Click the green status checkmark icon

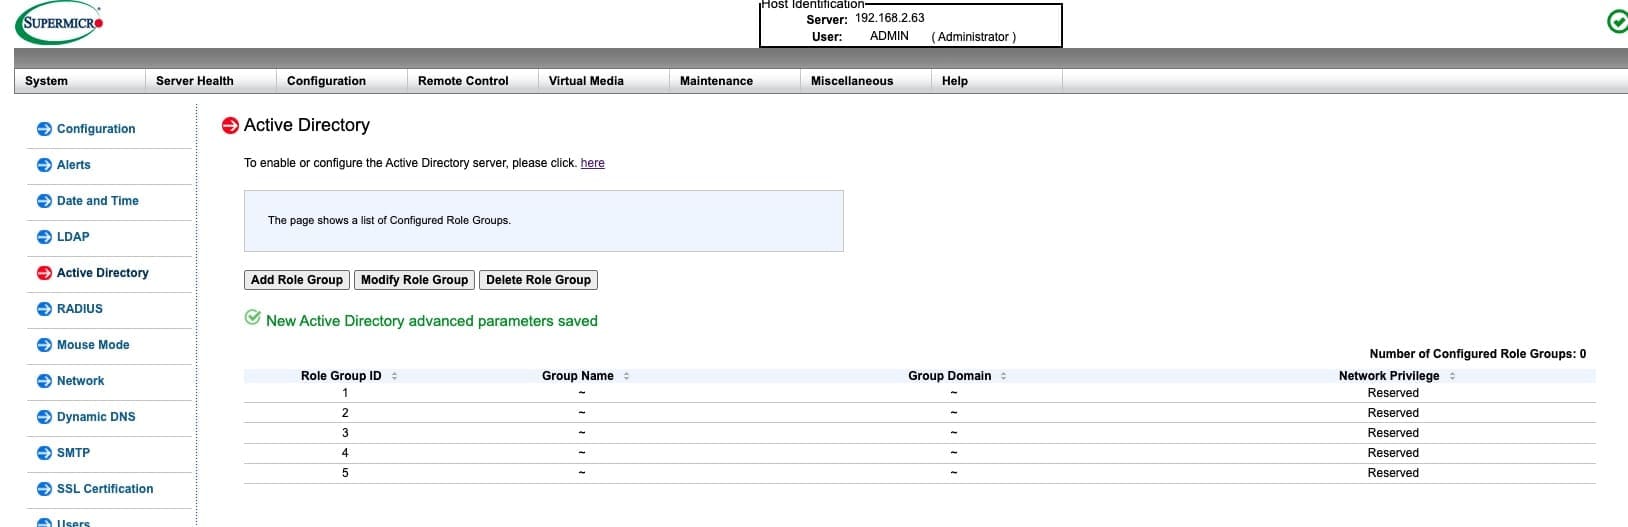coord(1616,21)
